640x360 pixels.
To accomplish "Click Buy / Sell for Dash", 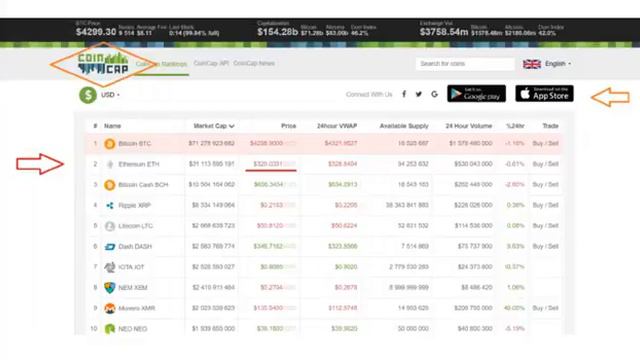I will pos(545,247).
